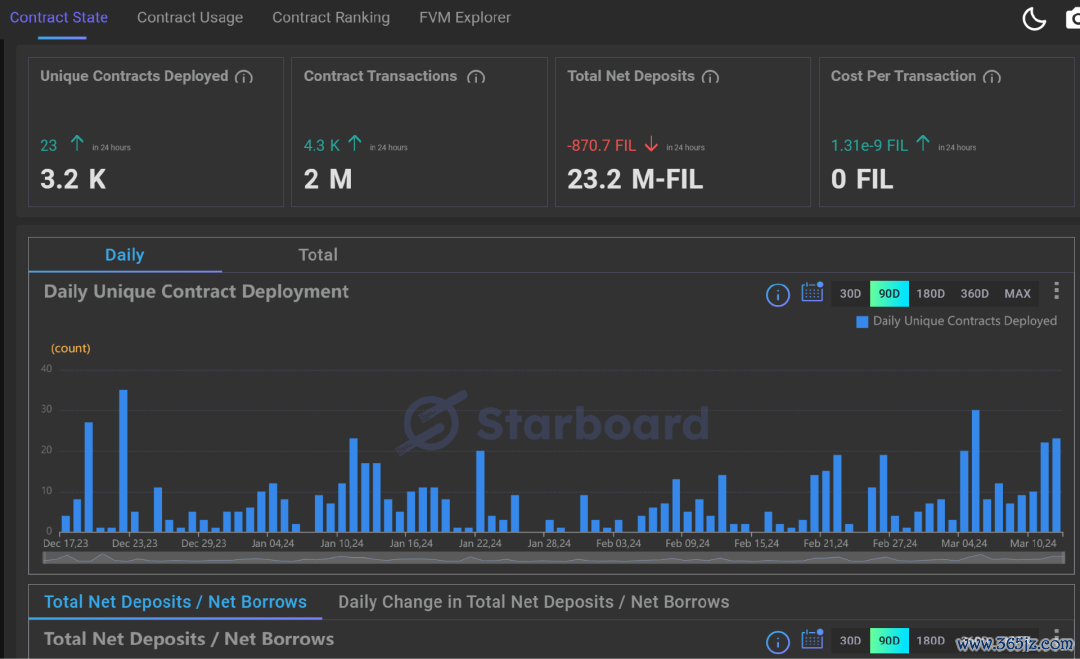The width and height of the screenshot is (1080, 659).
Task: Click info icon of Daily Unique Contract Deployment chart
Action: [777, 294]
